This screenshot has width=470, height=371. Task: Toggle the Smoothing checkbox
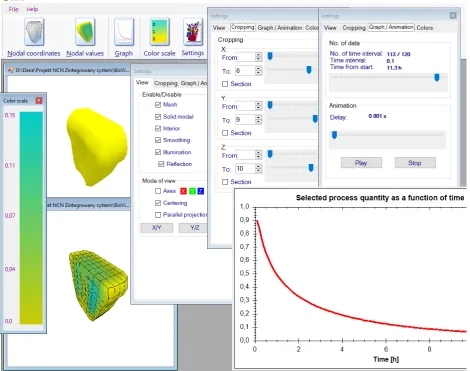[x=158, y=140]
